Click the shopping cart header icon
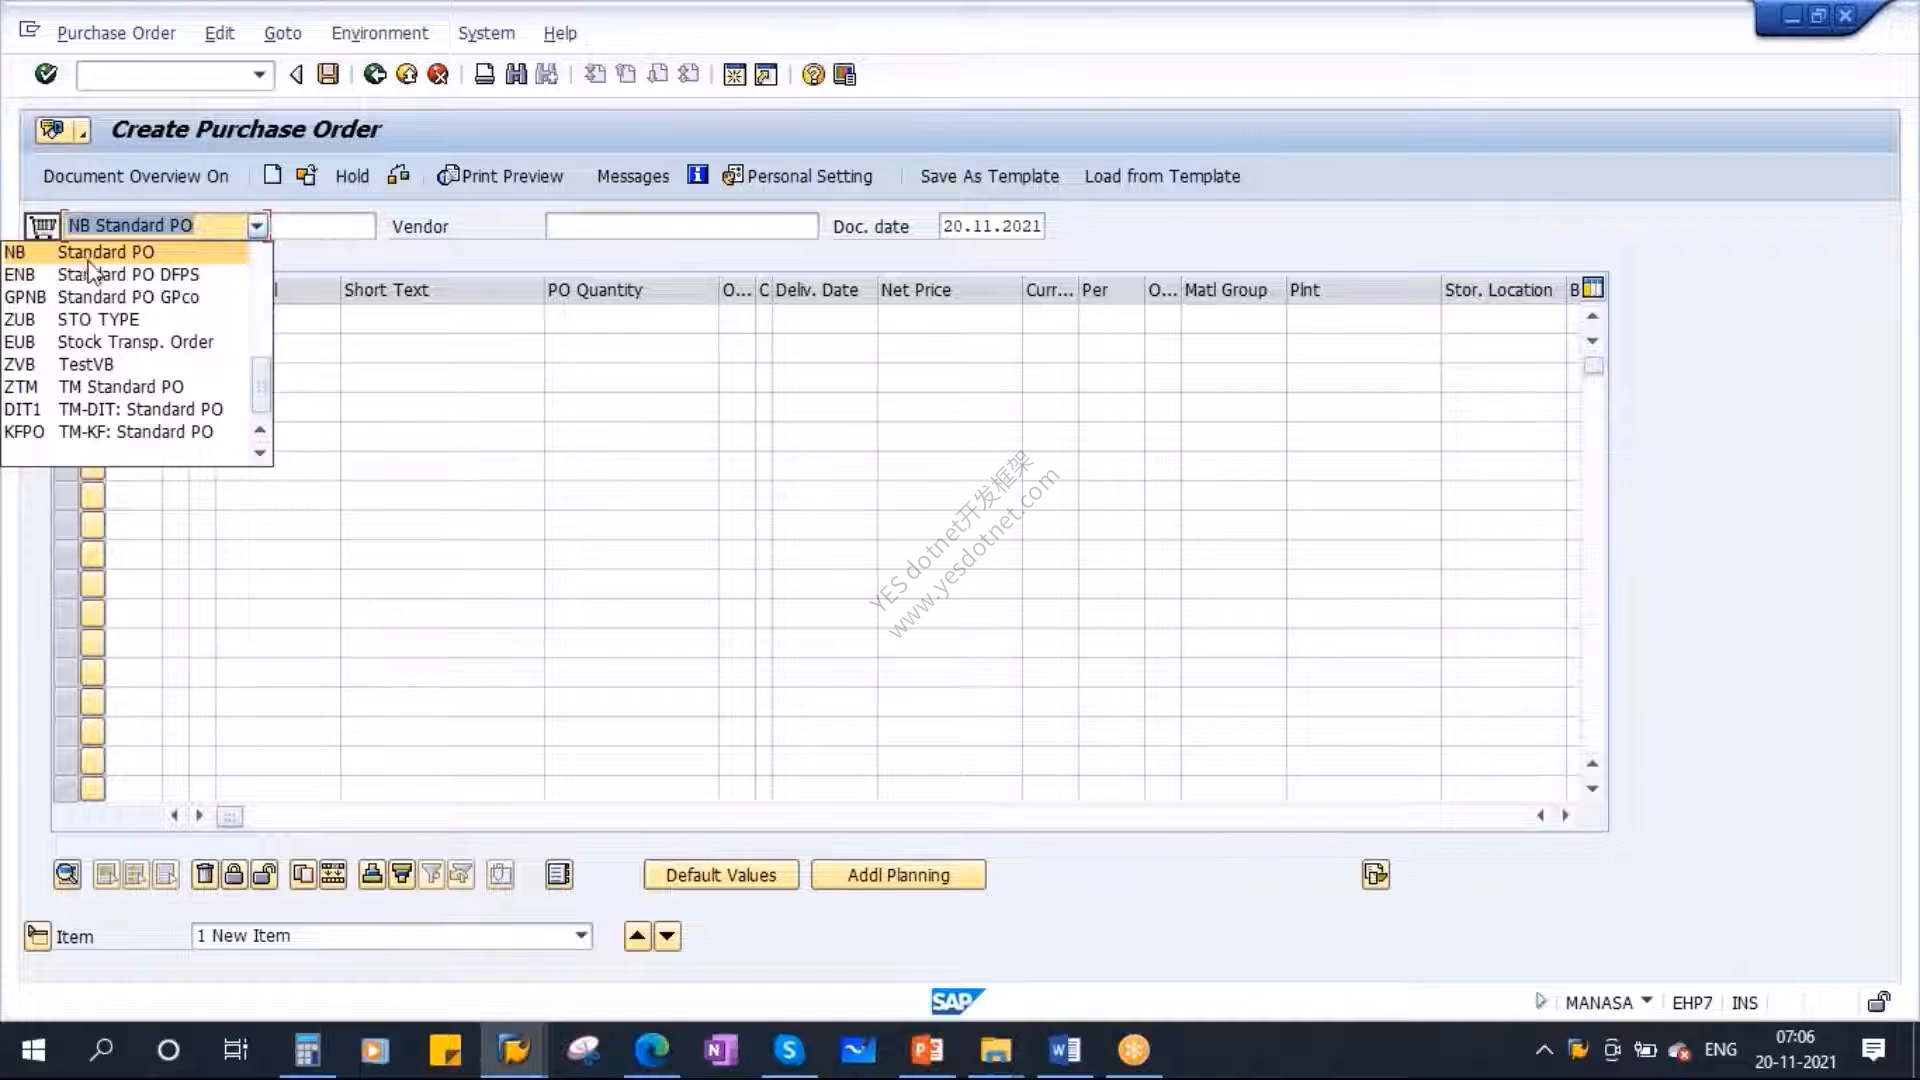Image resolution: width=1920 pixels, height=1080 pixels. (x=43, y=226)
